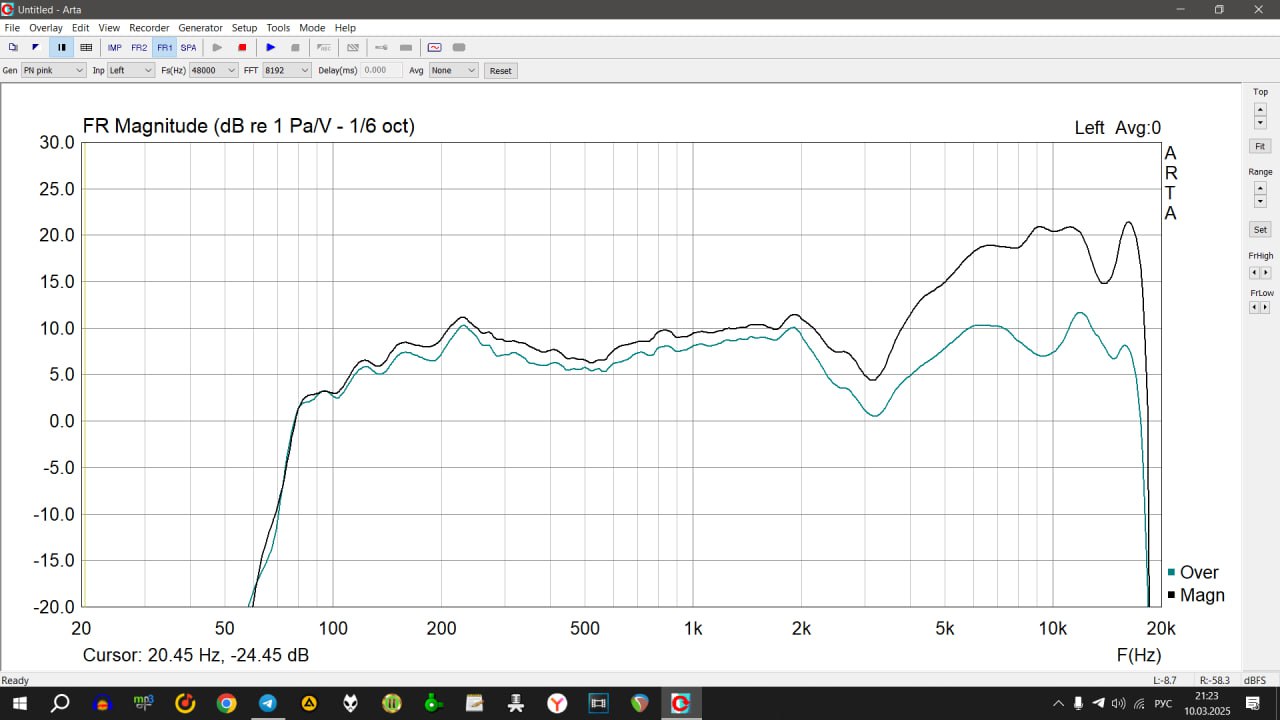Click the gray connector-shaped toolbar icon
Screen dimensions: 1280x720
pyautogui.click(x=381, y=47)
